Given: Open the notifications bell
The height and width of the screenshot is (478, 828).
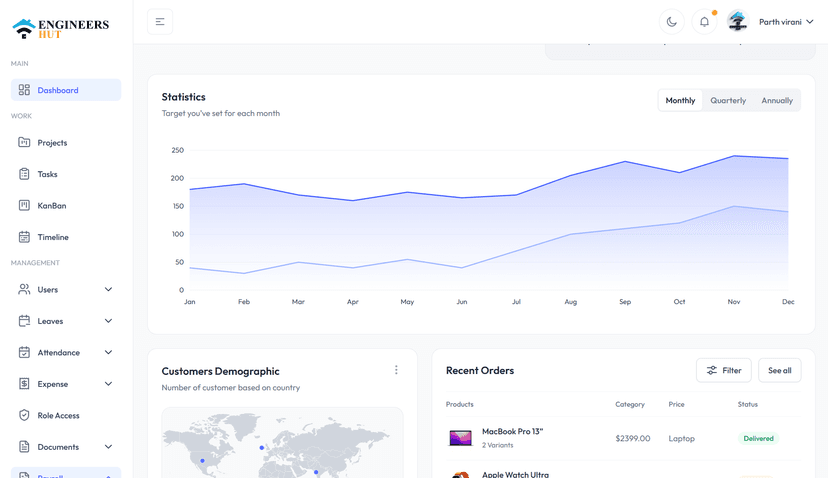Looking at the screenshot, I should pyautogui.click(x=704, y=22).
